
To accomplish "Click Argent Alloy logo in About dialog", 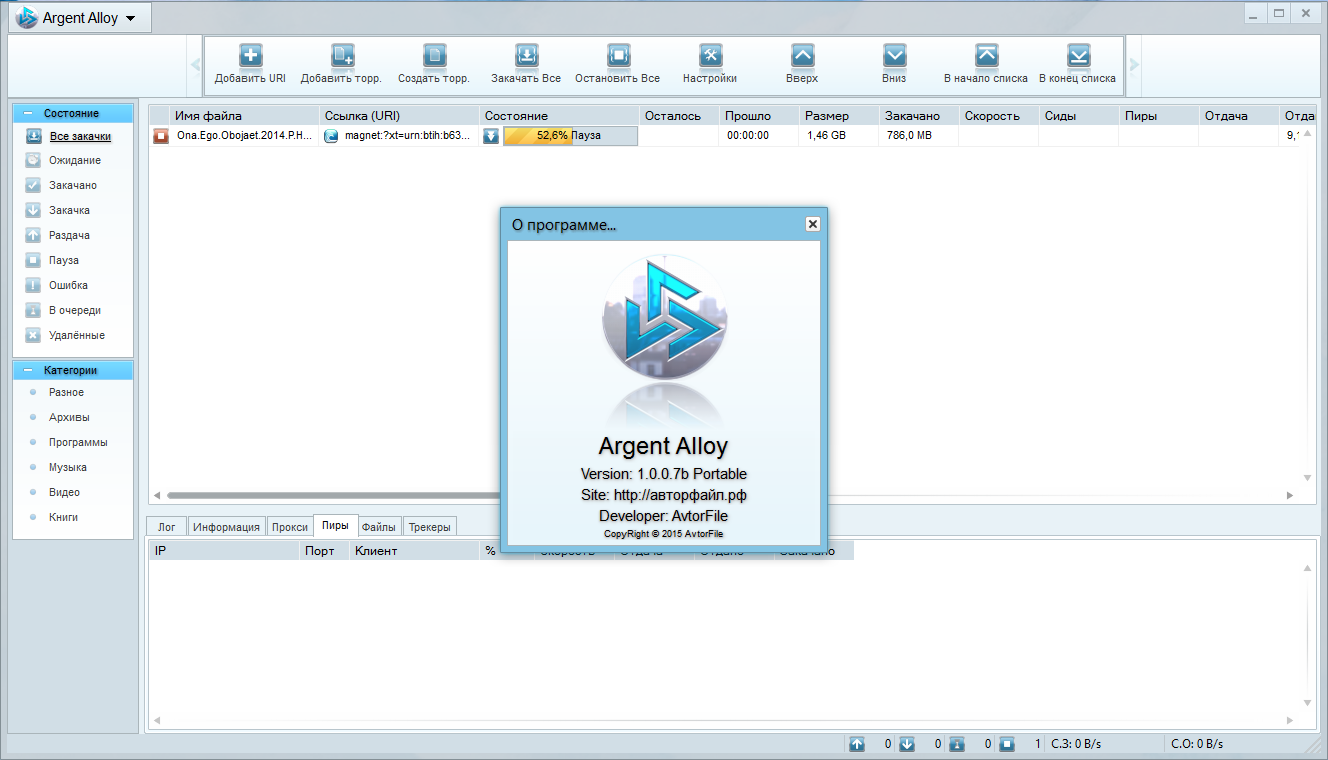I will point(664,319).
